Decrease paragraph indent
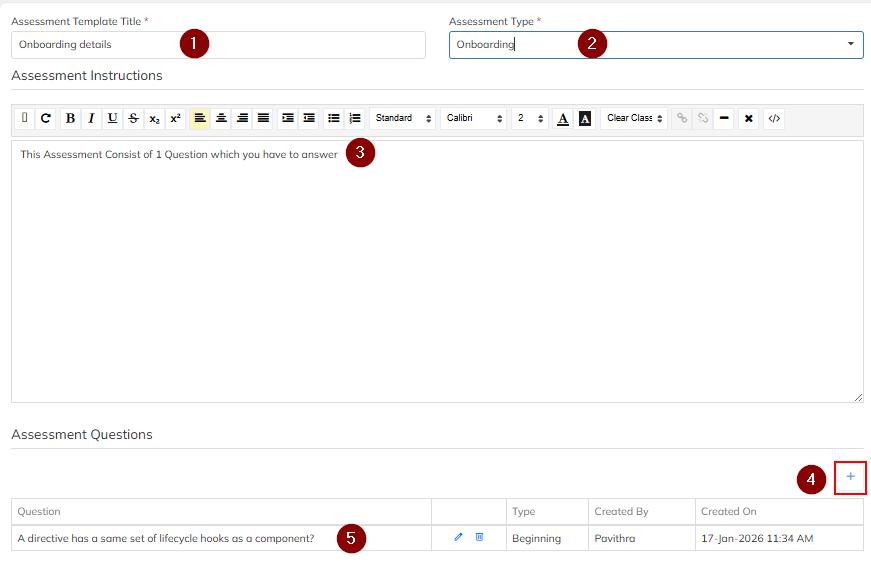 (309, 118)
